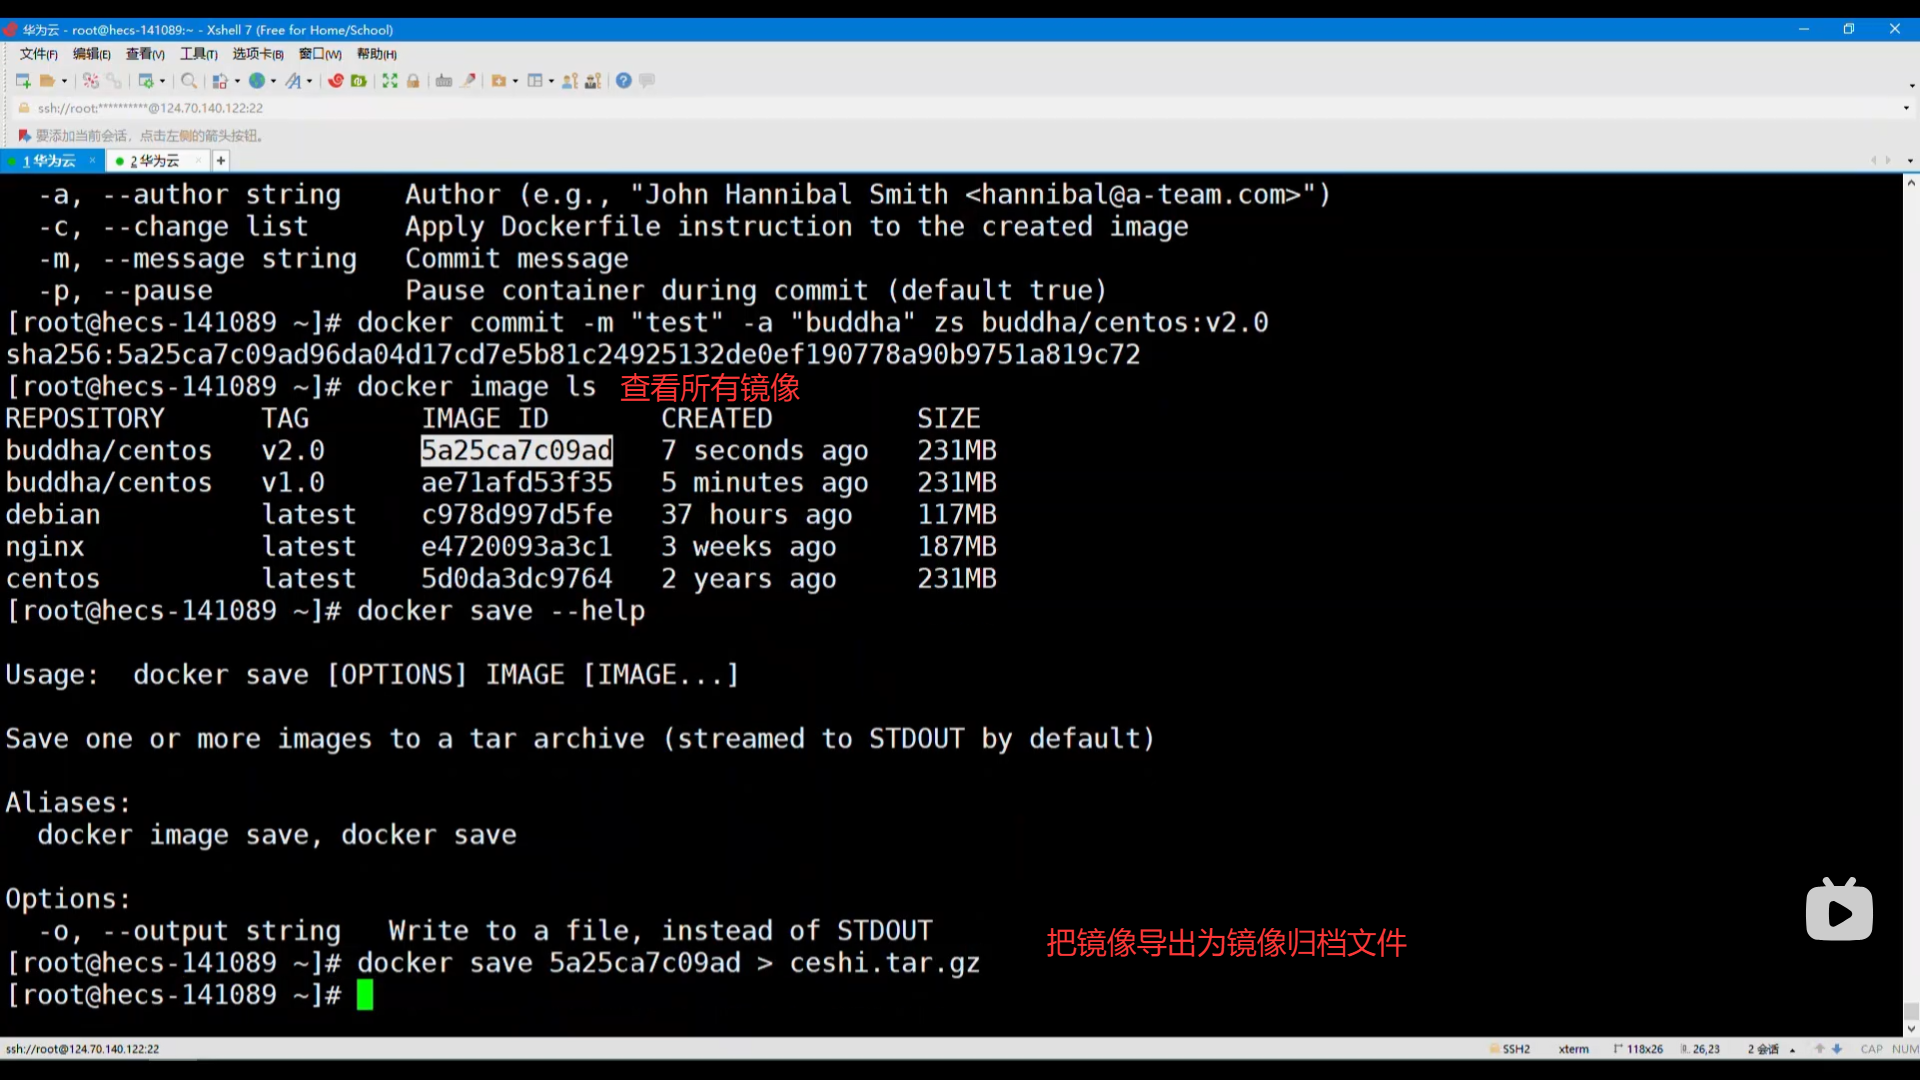Click the terminal vertical scrollbar down arrow
The height and width of the screenshot is (1080, 1920).
[1910, 1028]
